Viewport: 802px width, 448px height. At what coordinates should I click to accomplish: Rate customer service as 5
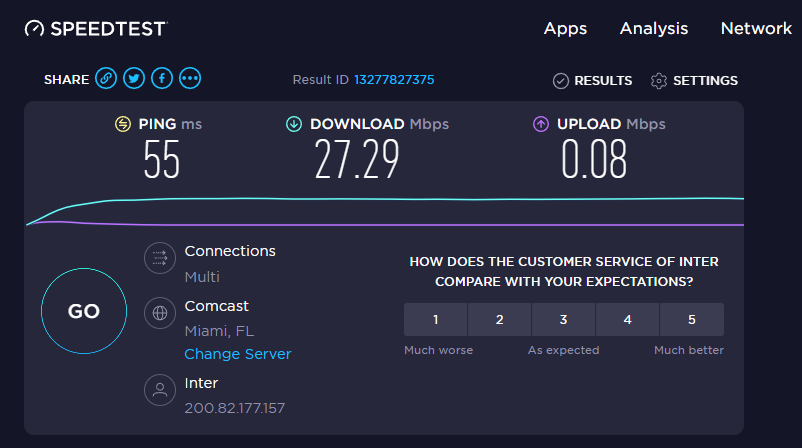(692, 320)
